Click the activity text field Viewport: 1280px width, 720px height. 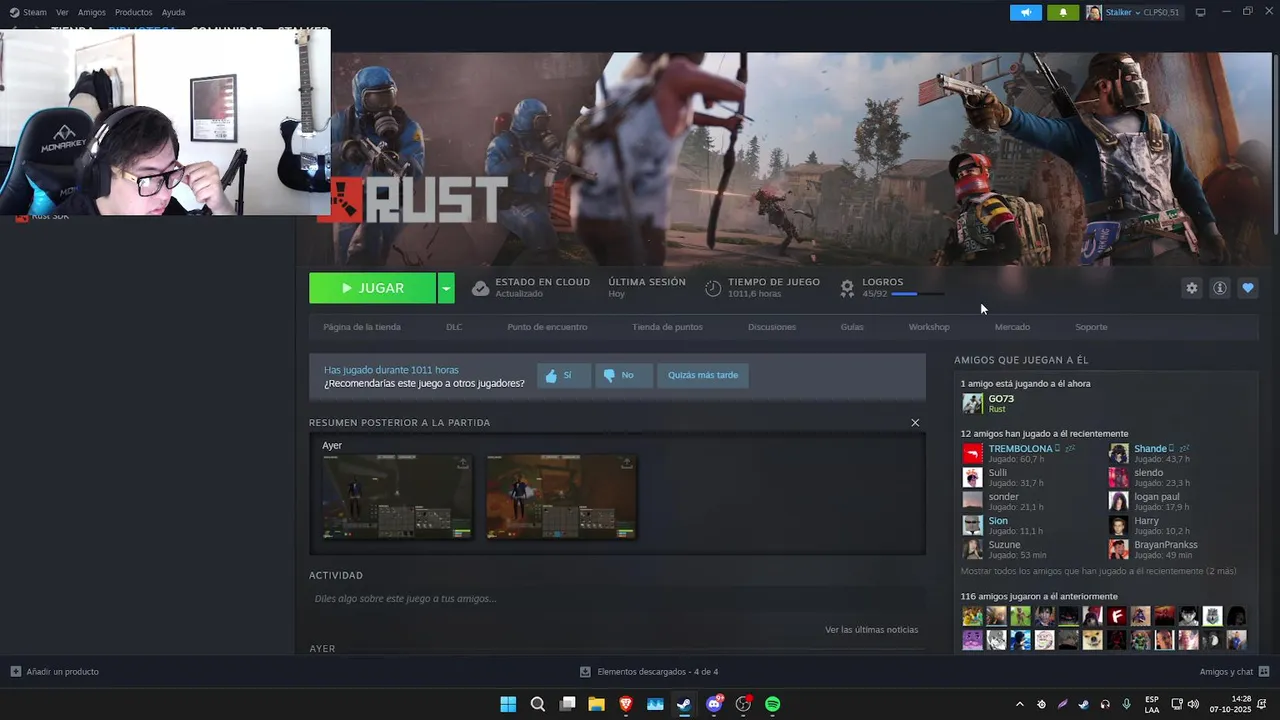click(x=617, y=599)
